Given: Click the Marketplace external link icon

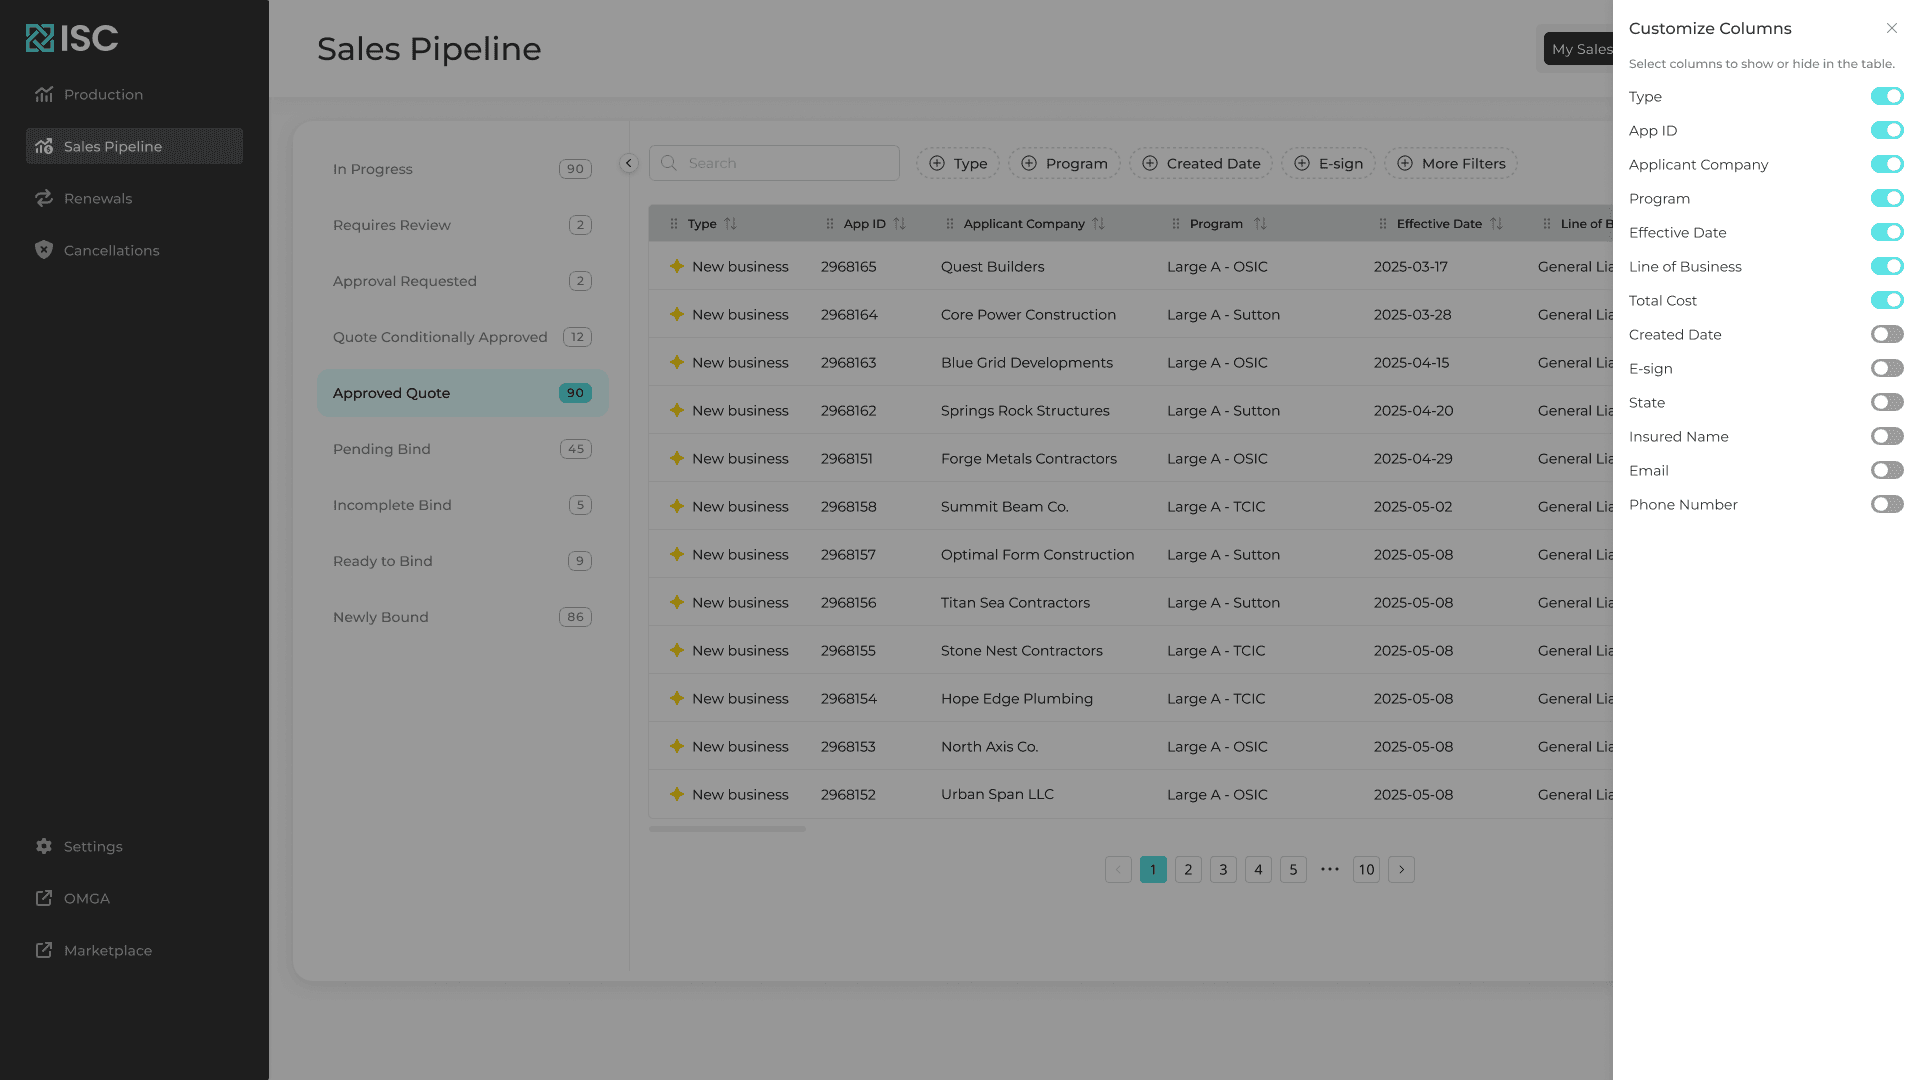Looking at the screenshot, I should [44, 950].
